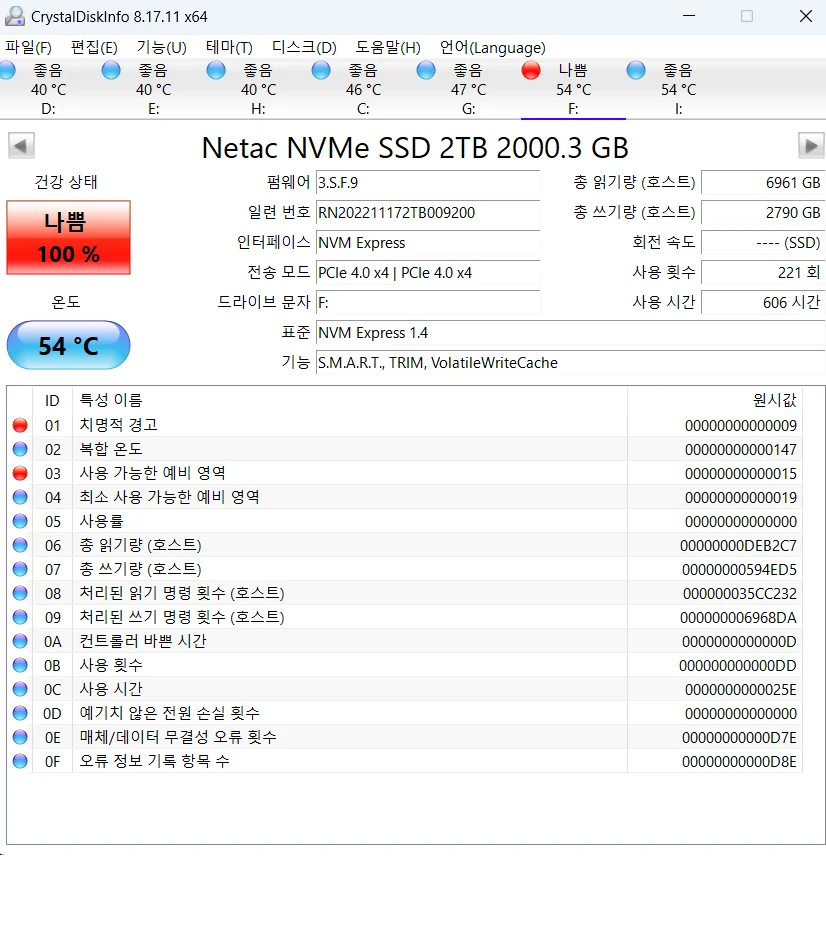Click the serial number field RN202211172TB009200
Image resolution: width=826 pixels, height=933 pixels.
tap(428, 212)
